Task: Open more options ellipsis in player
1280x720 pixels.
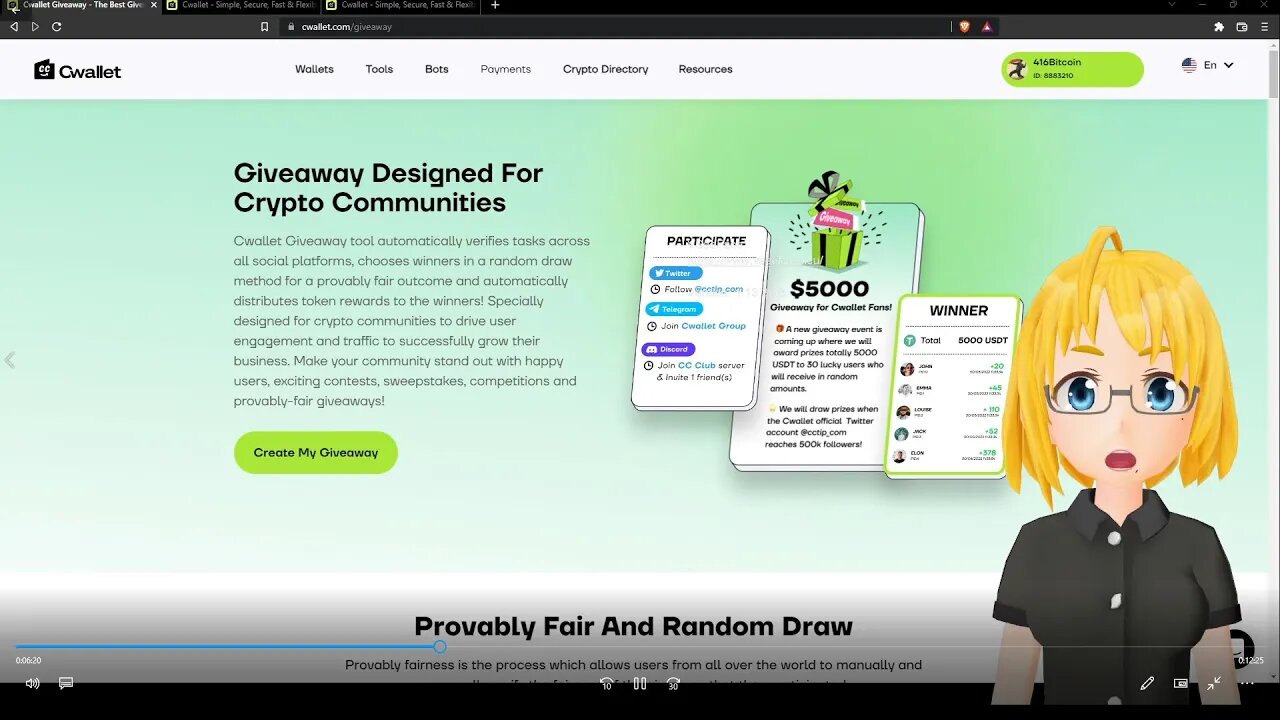Action: [x=1247, y=683]
